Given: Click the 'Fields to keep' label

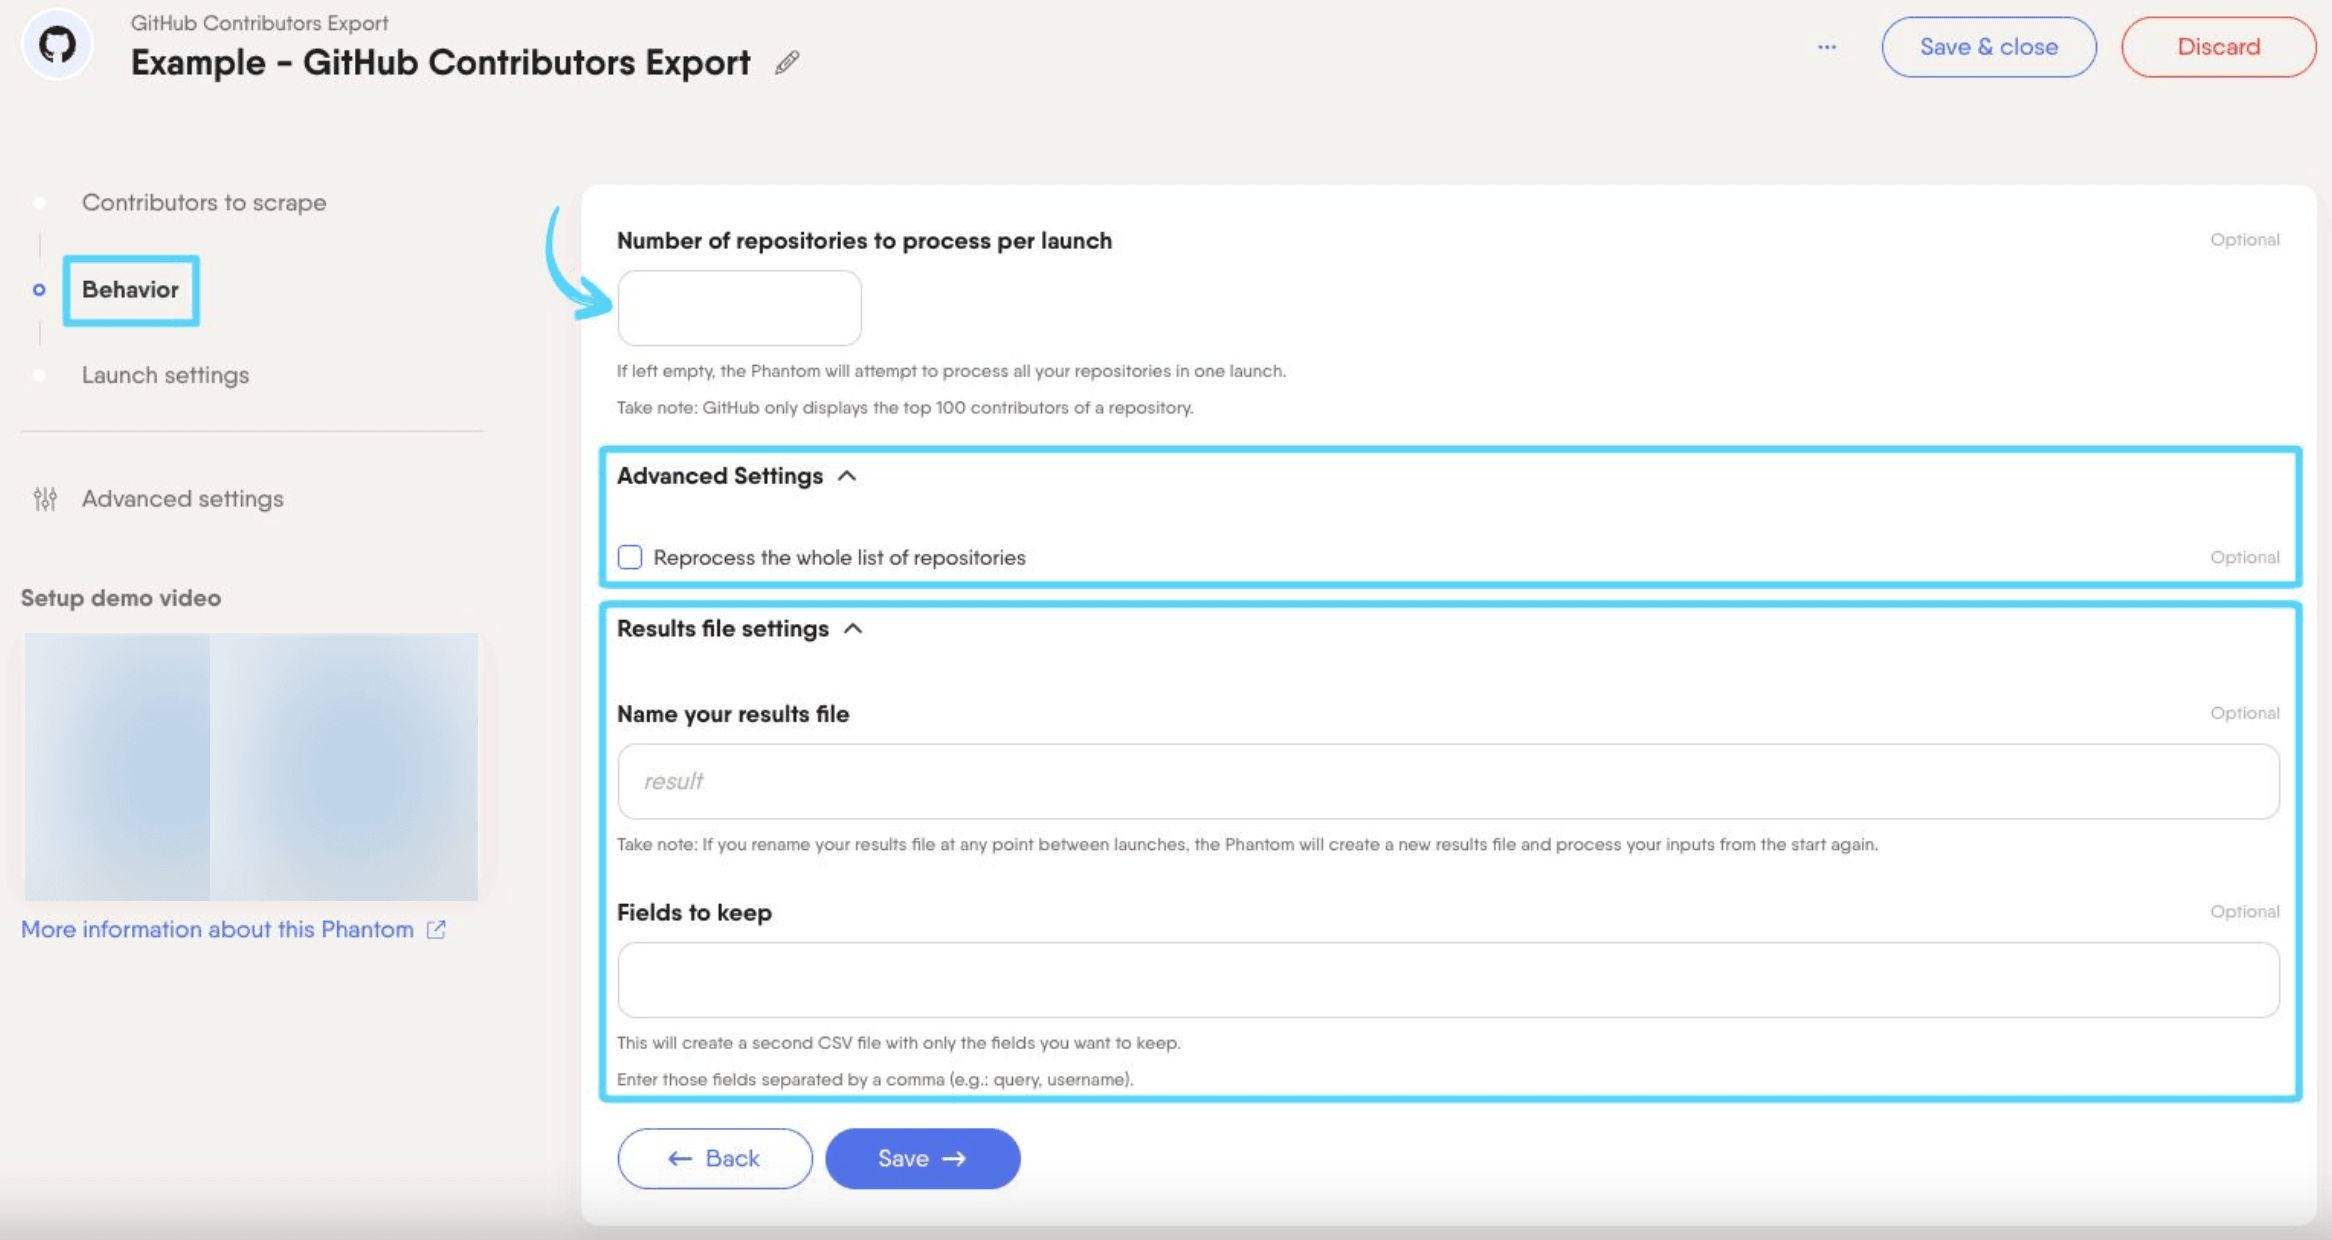Looking at the screenshot, I should [x=694, y=912].
